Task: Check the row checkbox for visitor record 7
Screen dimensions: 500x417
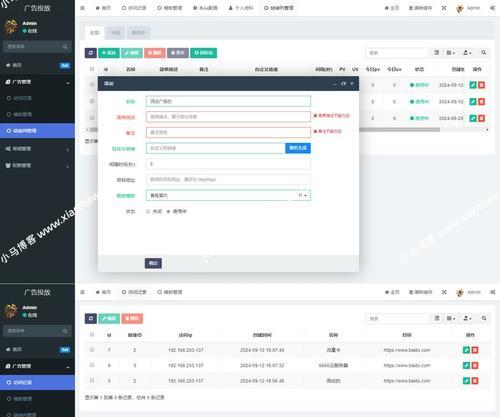Action: [92, 350]
